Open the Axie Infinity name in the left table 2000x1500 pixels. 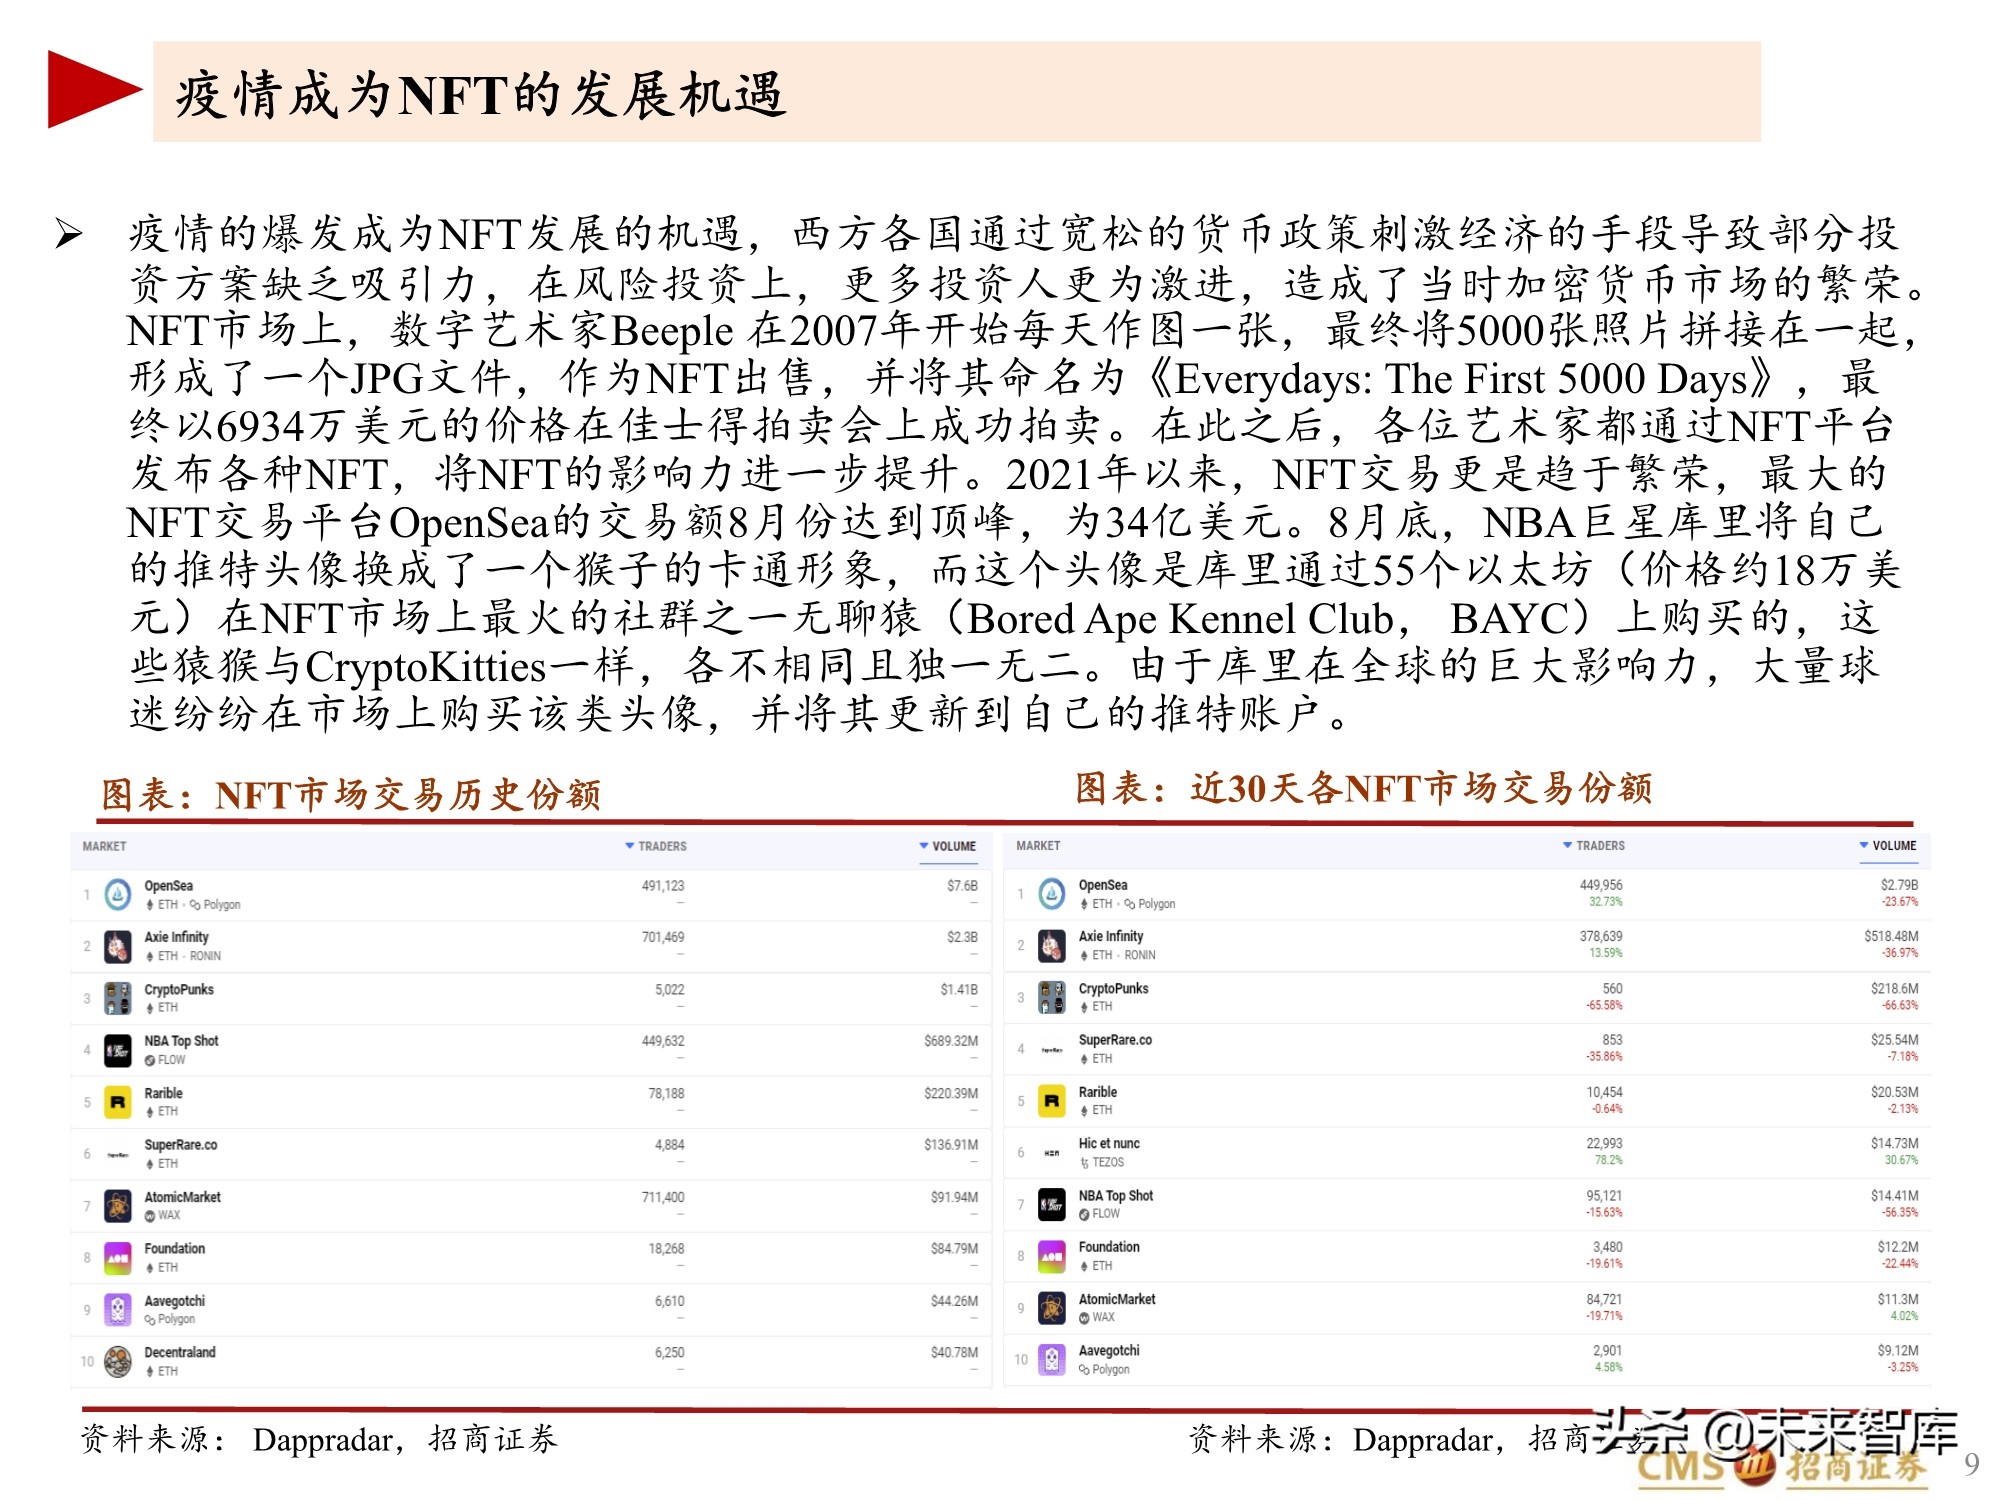point(176,937)
